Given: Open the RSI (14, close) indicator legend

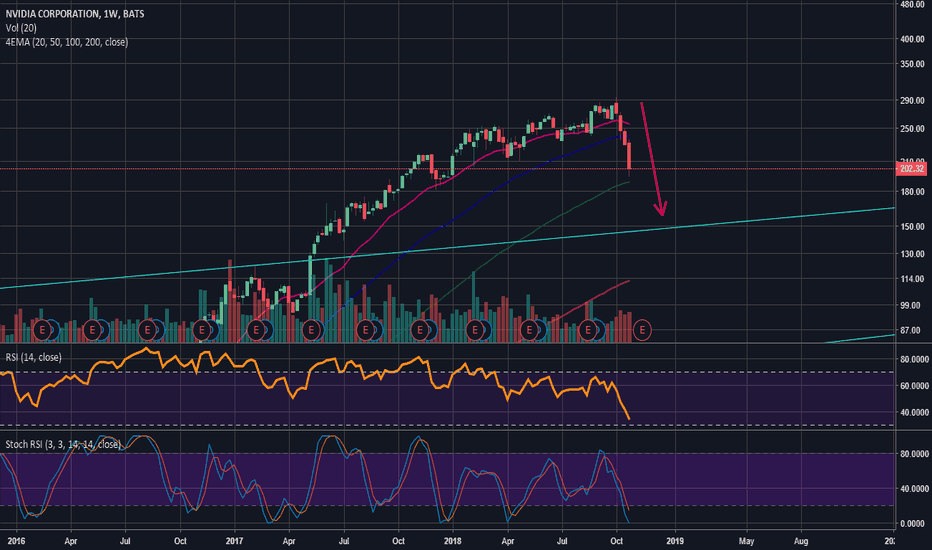Looking at the screenshot, I should [33, 357].
